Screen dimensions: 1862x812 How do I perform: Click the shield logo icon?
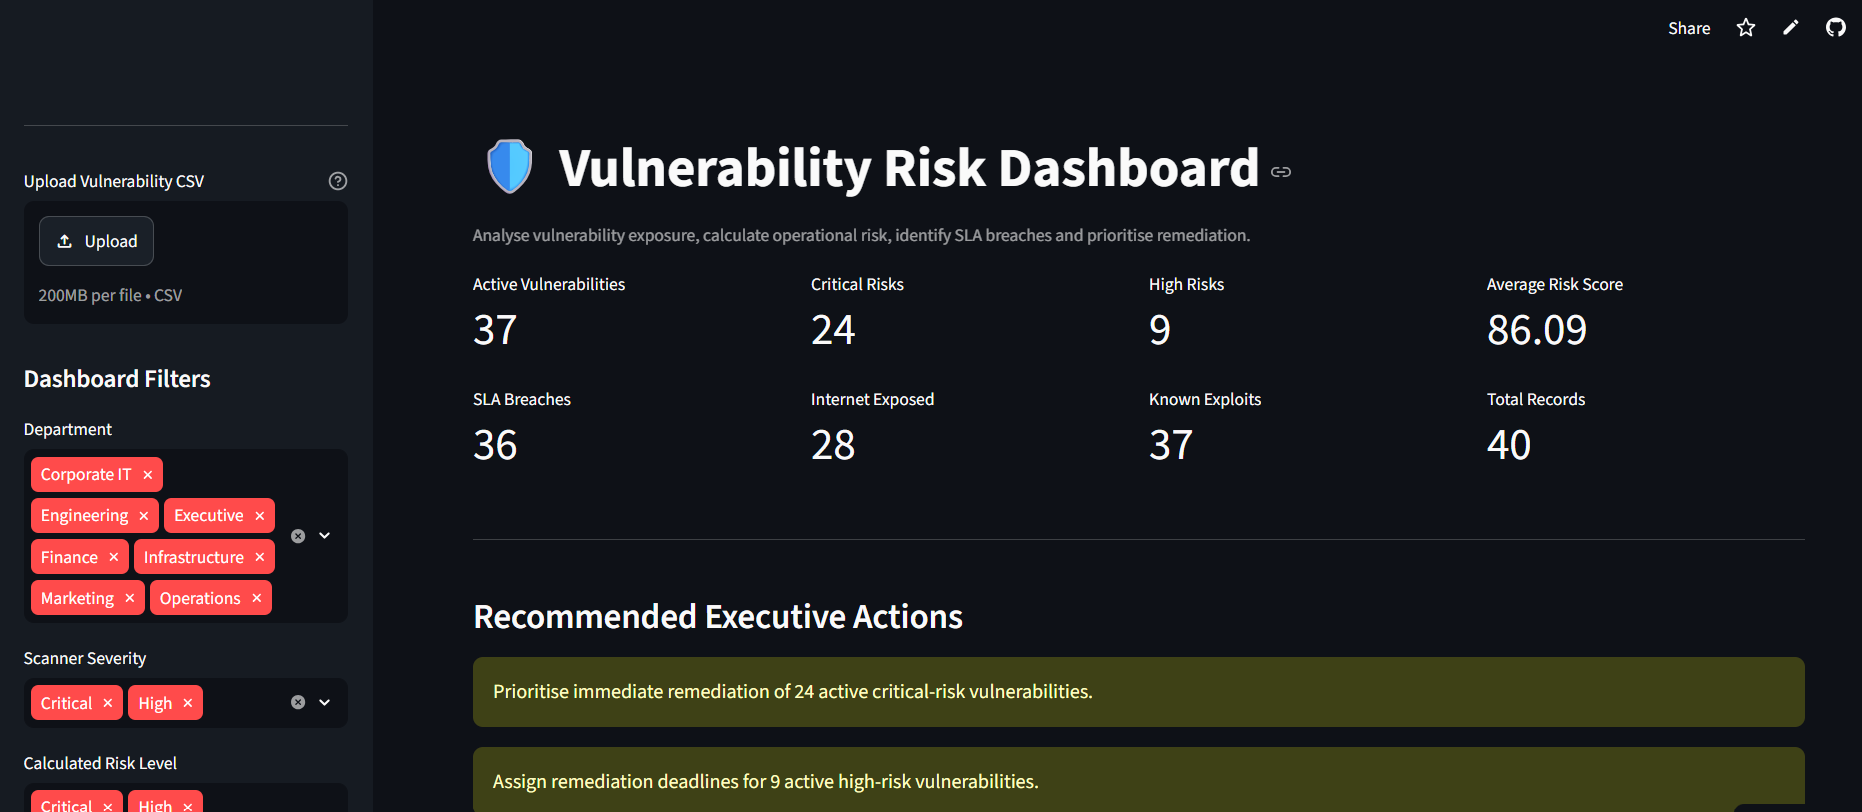(x=510, y=166)
